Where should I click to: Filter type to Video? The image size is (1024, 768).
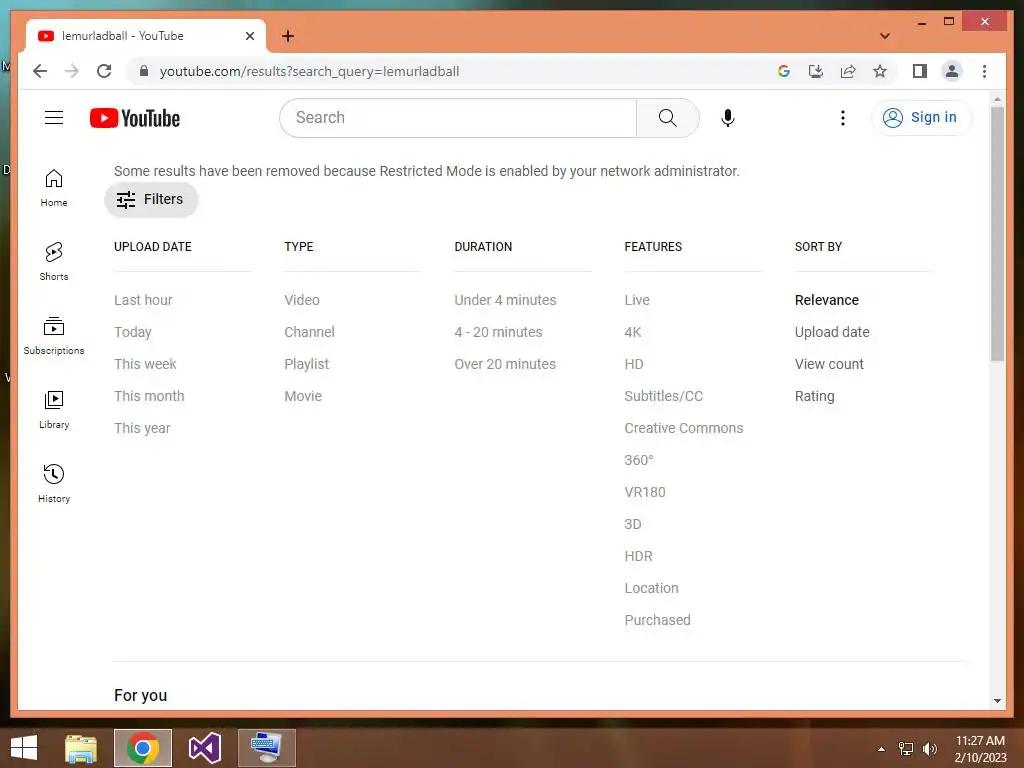(x=302, y=300)
